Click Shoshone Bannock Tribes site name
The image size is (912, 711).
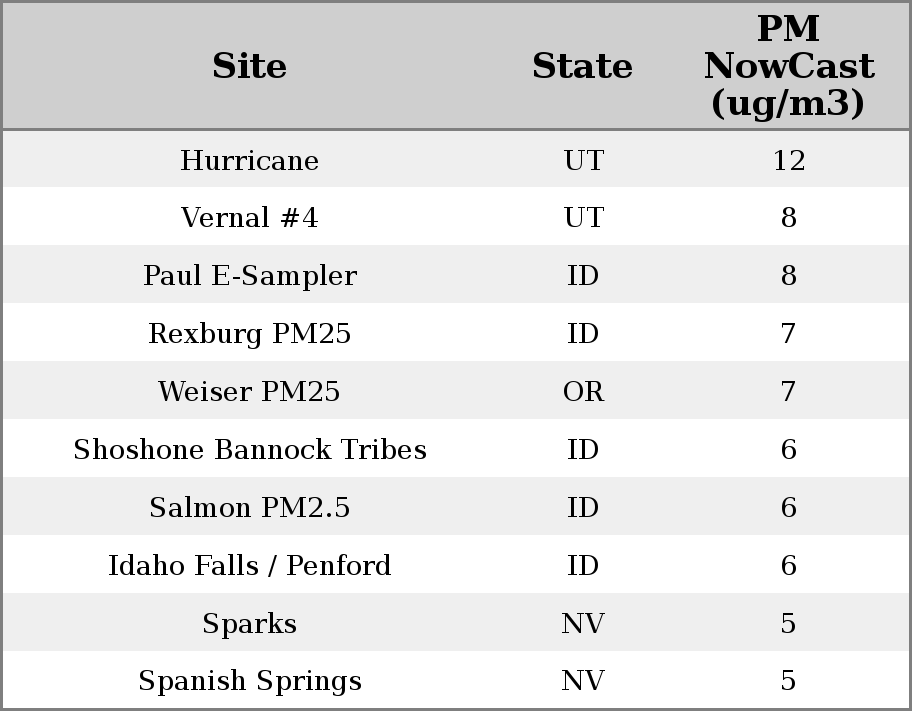click(x=249, y=450)
